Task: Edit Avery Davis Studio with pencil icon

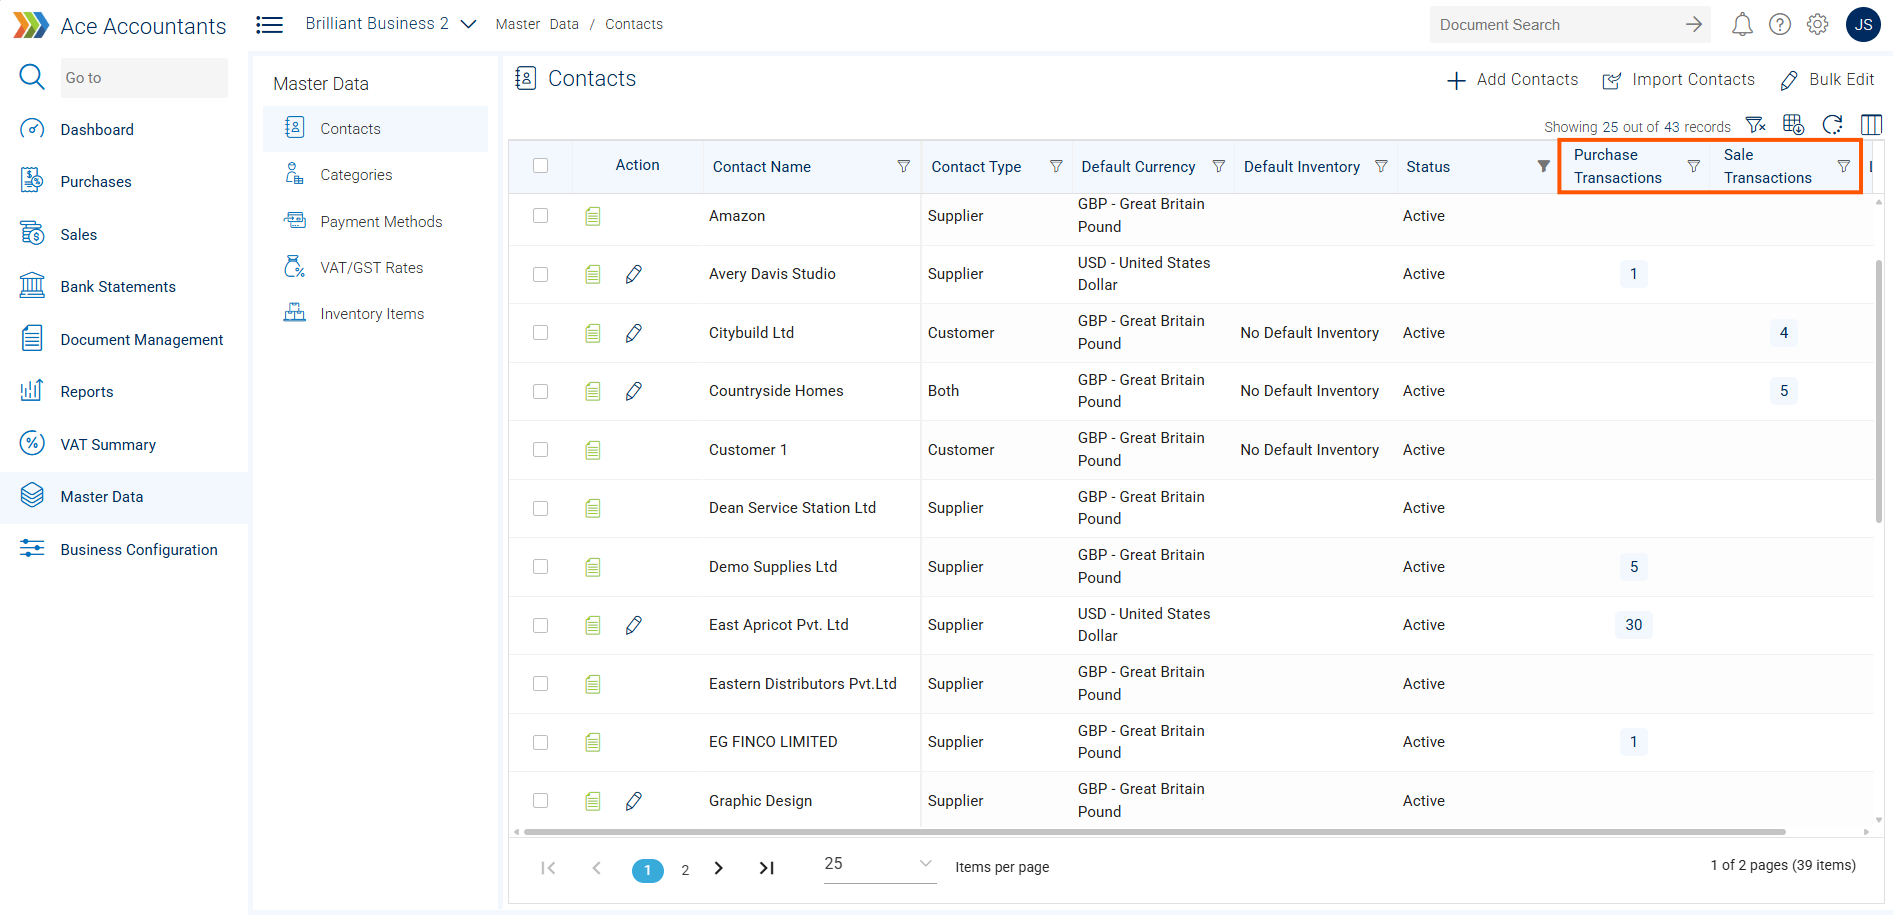Action: 634,274
